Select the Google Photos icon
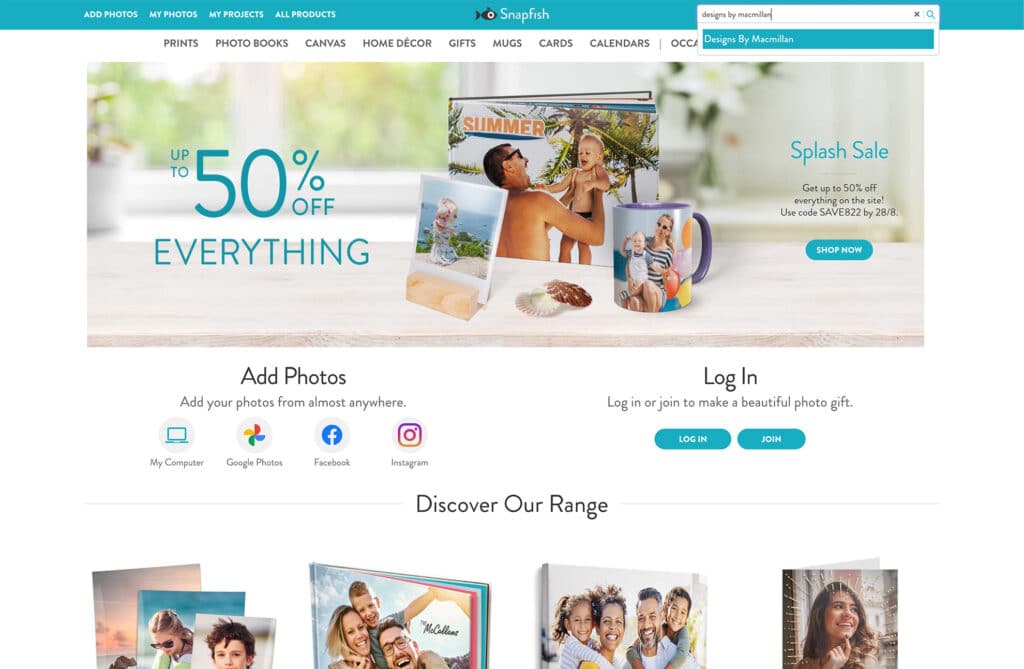 [254, 434]
